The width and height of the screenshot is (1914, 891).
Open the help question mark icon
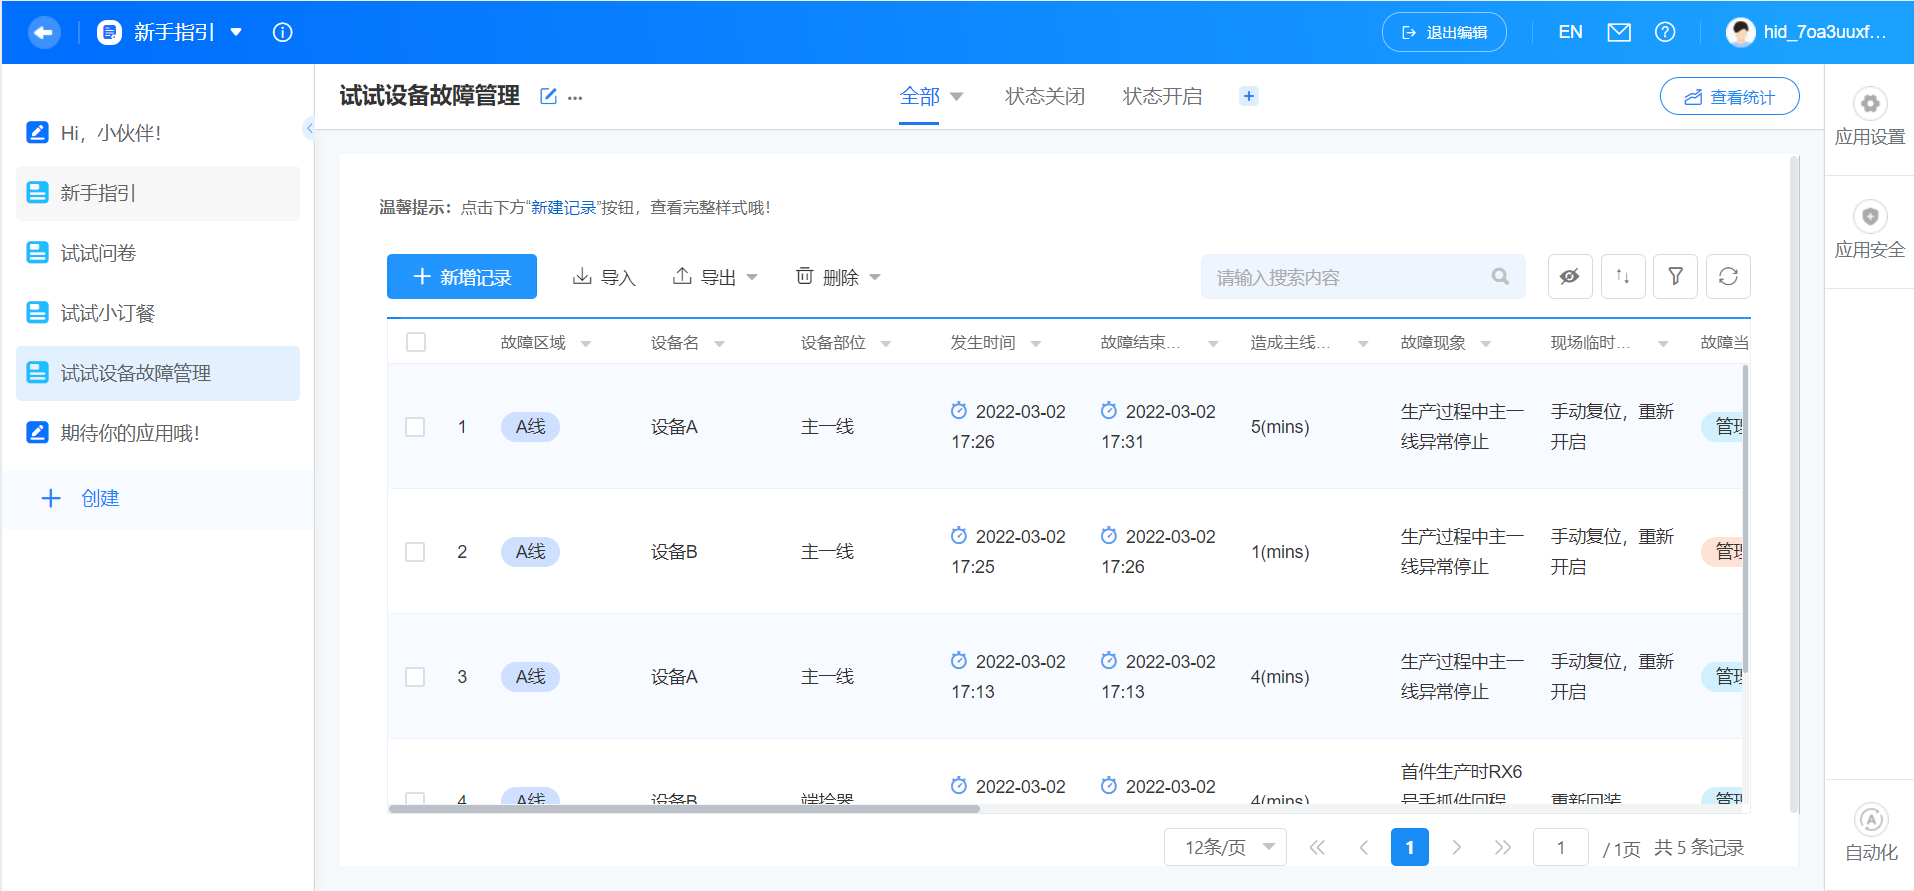(x=1665, y=32)
